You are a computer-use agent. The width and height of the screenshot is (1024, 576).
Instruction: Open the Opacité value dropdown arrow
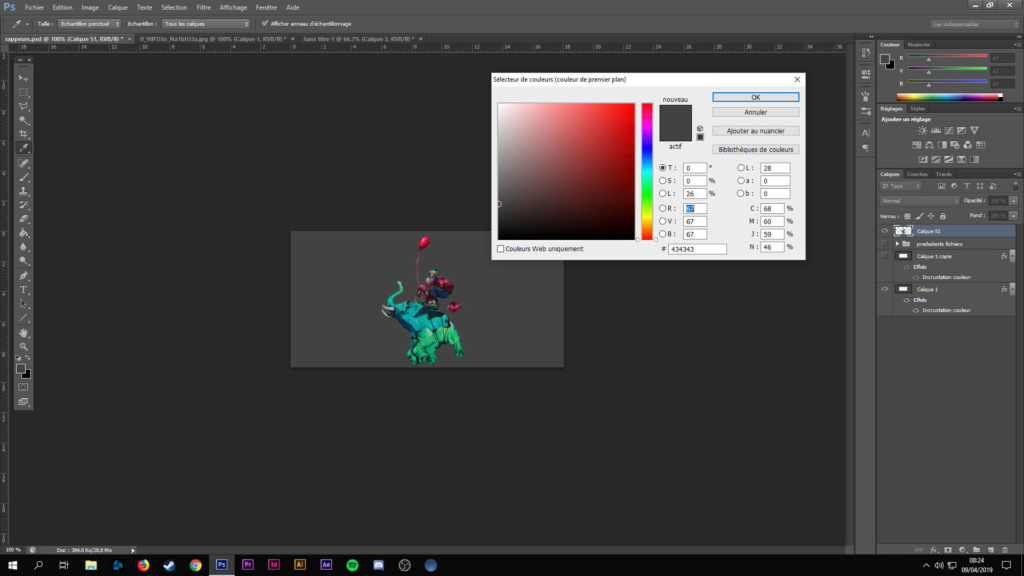click(x=1014, y=201)
